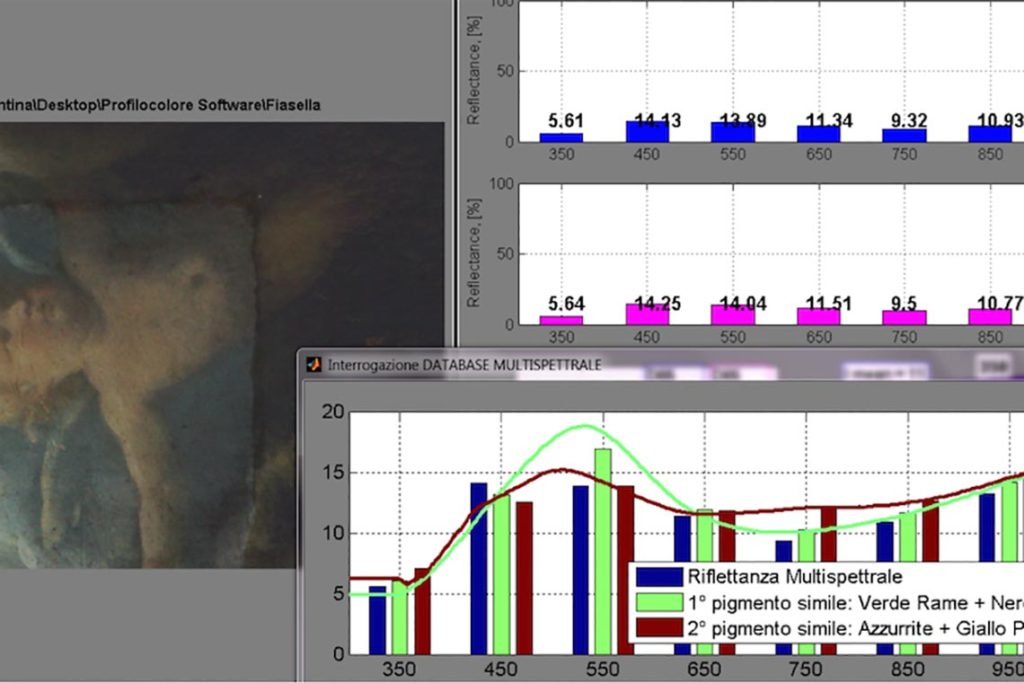Click the 650 x-axis tick in the database chart
Viewport: 1024px width, 683px height.
(x=704, y=669)
